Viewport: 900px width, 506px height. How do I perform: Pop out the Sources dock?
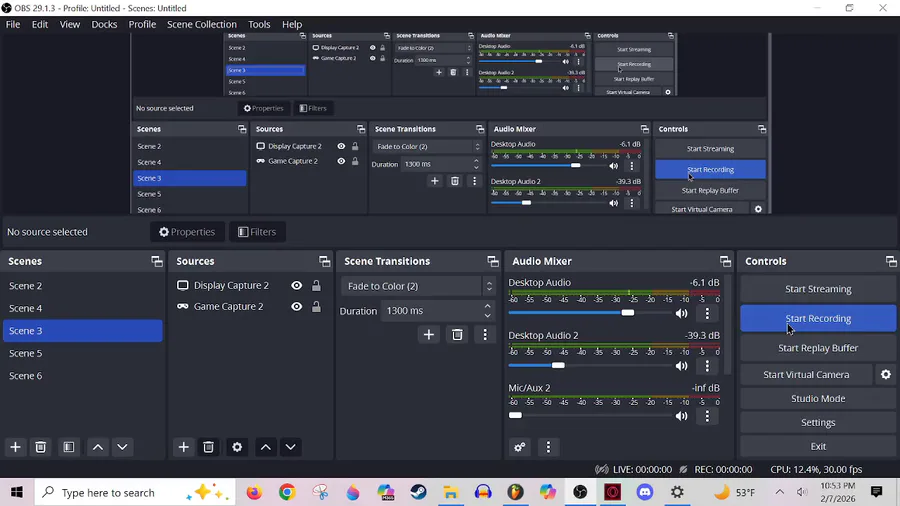pos(325,262)
